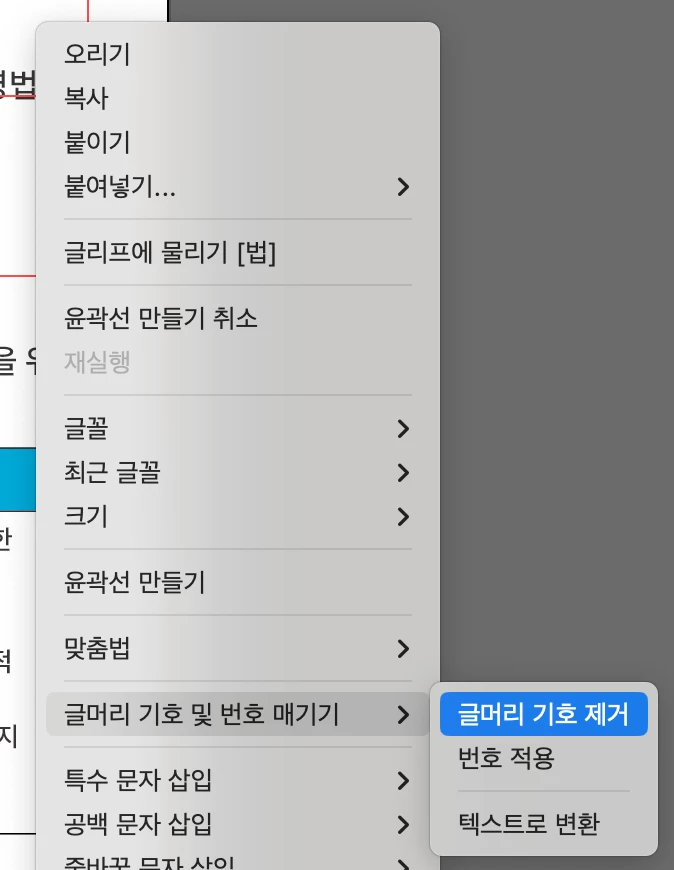The height and width of the screenshot is (870, 674).
Task: Open the 글꼴 (Font) submenu
Action: pyautogui.click(x=237, y=428)
